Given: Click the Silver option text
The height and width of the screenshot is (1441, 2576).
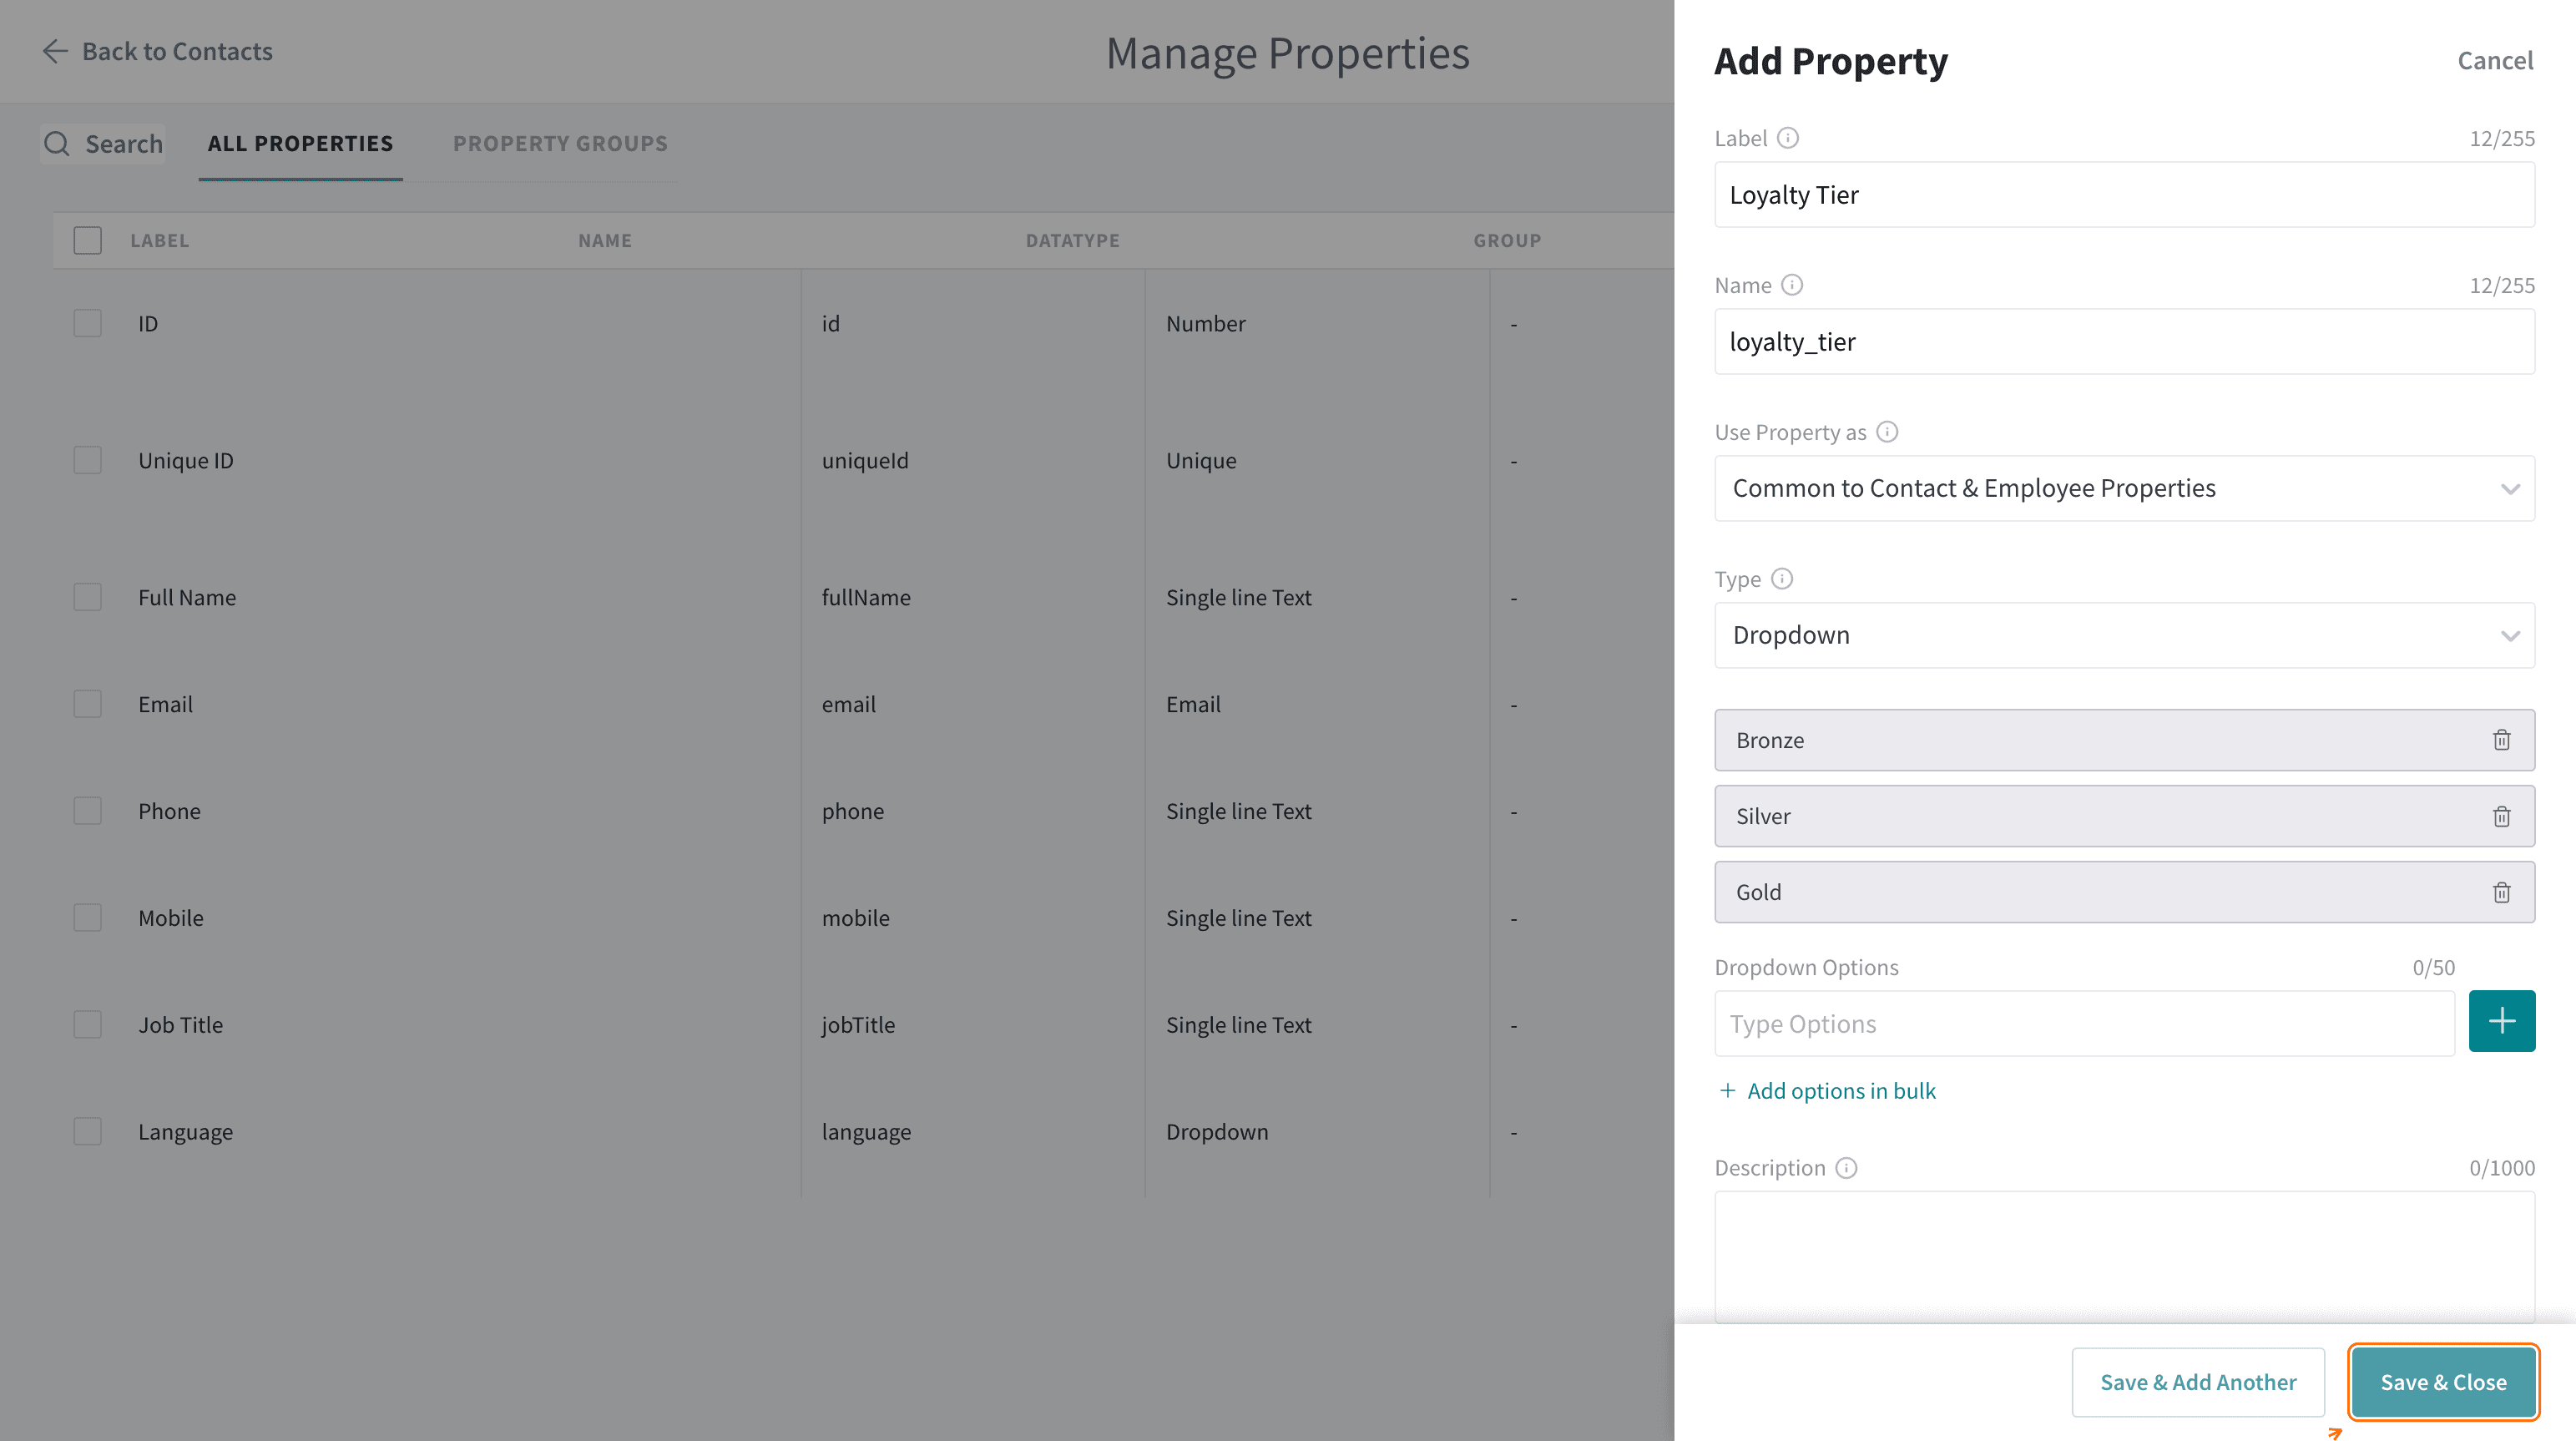Looking at the screenshot, I should pos(1763,816).
